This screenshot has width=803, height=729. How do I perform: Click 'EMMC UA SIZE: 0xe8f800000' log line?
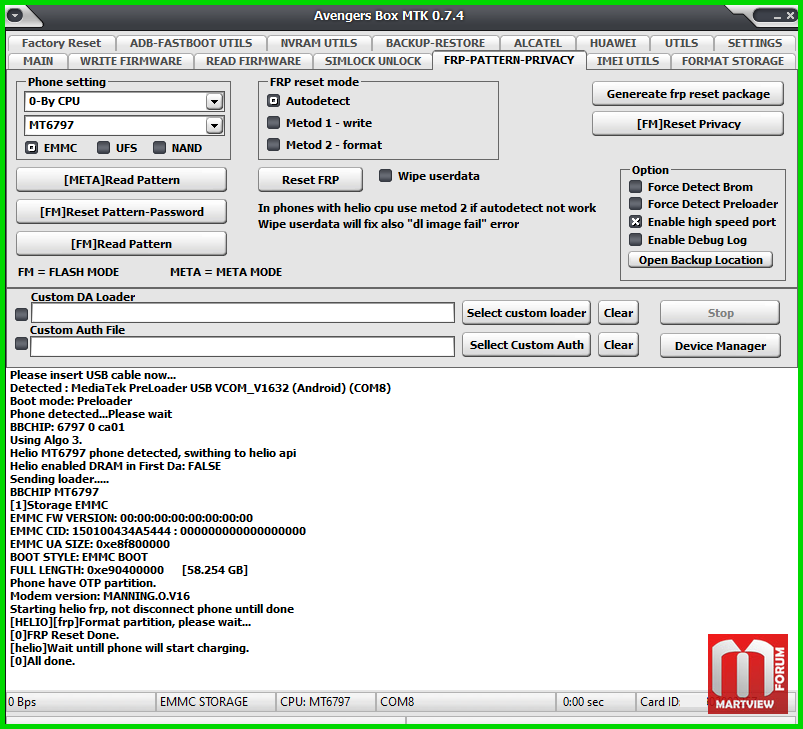pyautogui.click(x=90, y=544)
